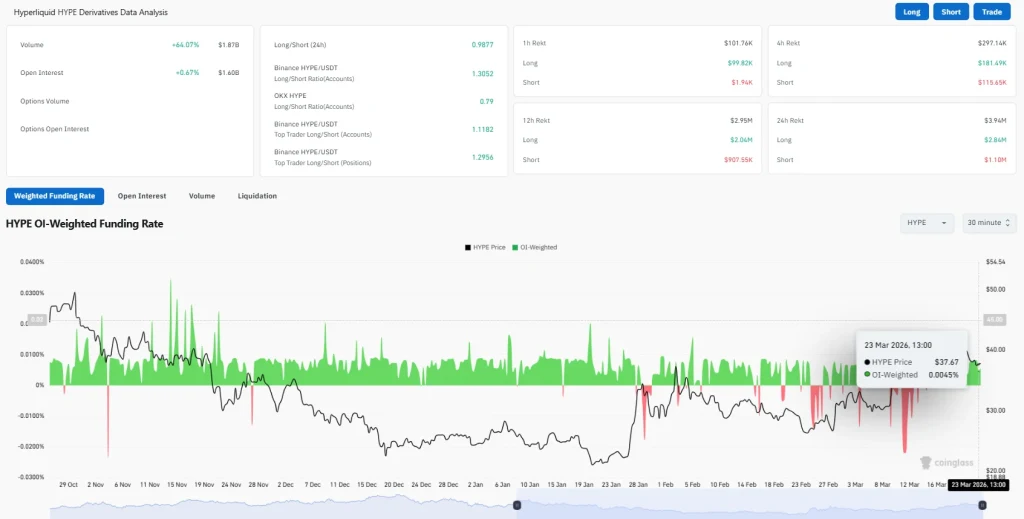Open the Volume tab
The width and height of the screenshot is (1024, 519).
202,196
